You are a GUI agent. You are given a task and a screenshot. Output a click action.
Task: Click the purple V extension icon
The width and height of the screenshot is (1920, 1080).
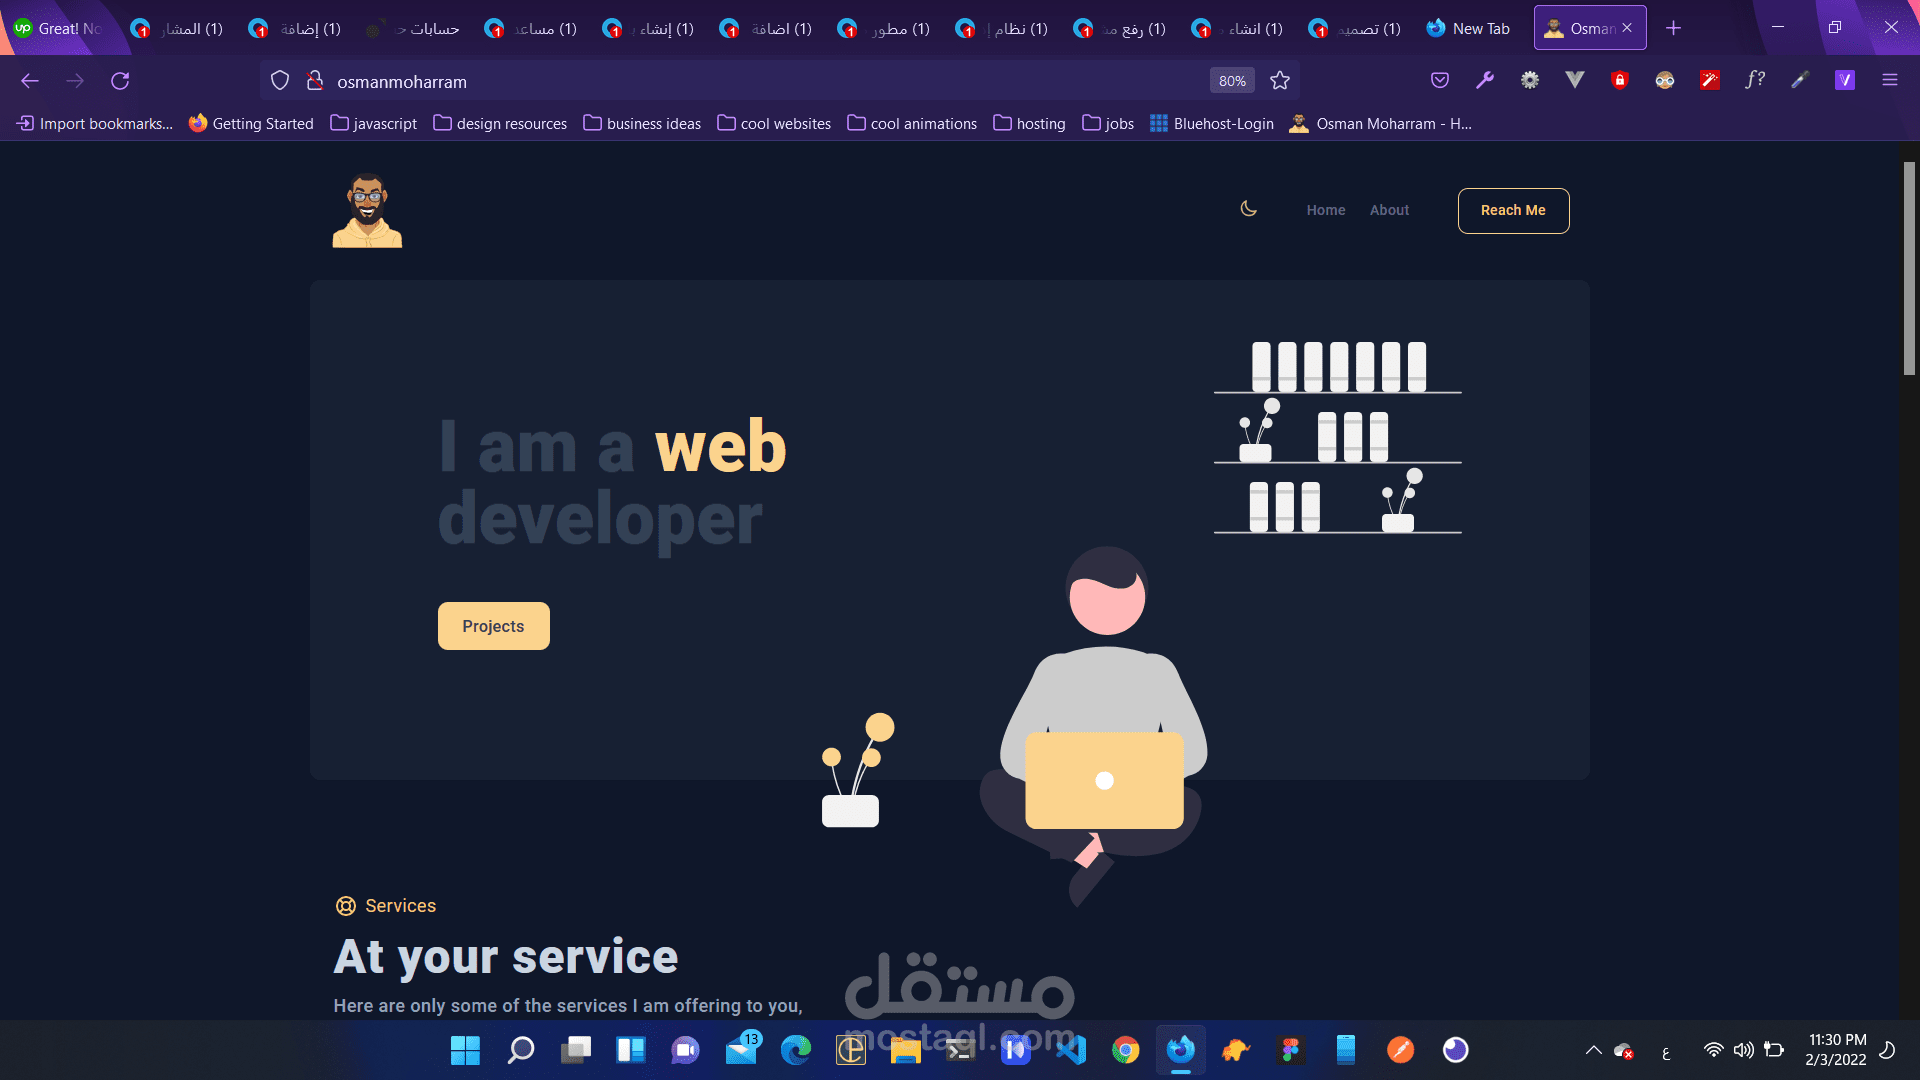pyautogui.click(x=1845, y=80)
